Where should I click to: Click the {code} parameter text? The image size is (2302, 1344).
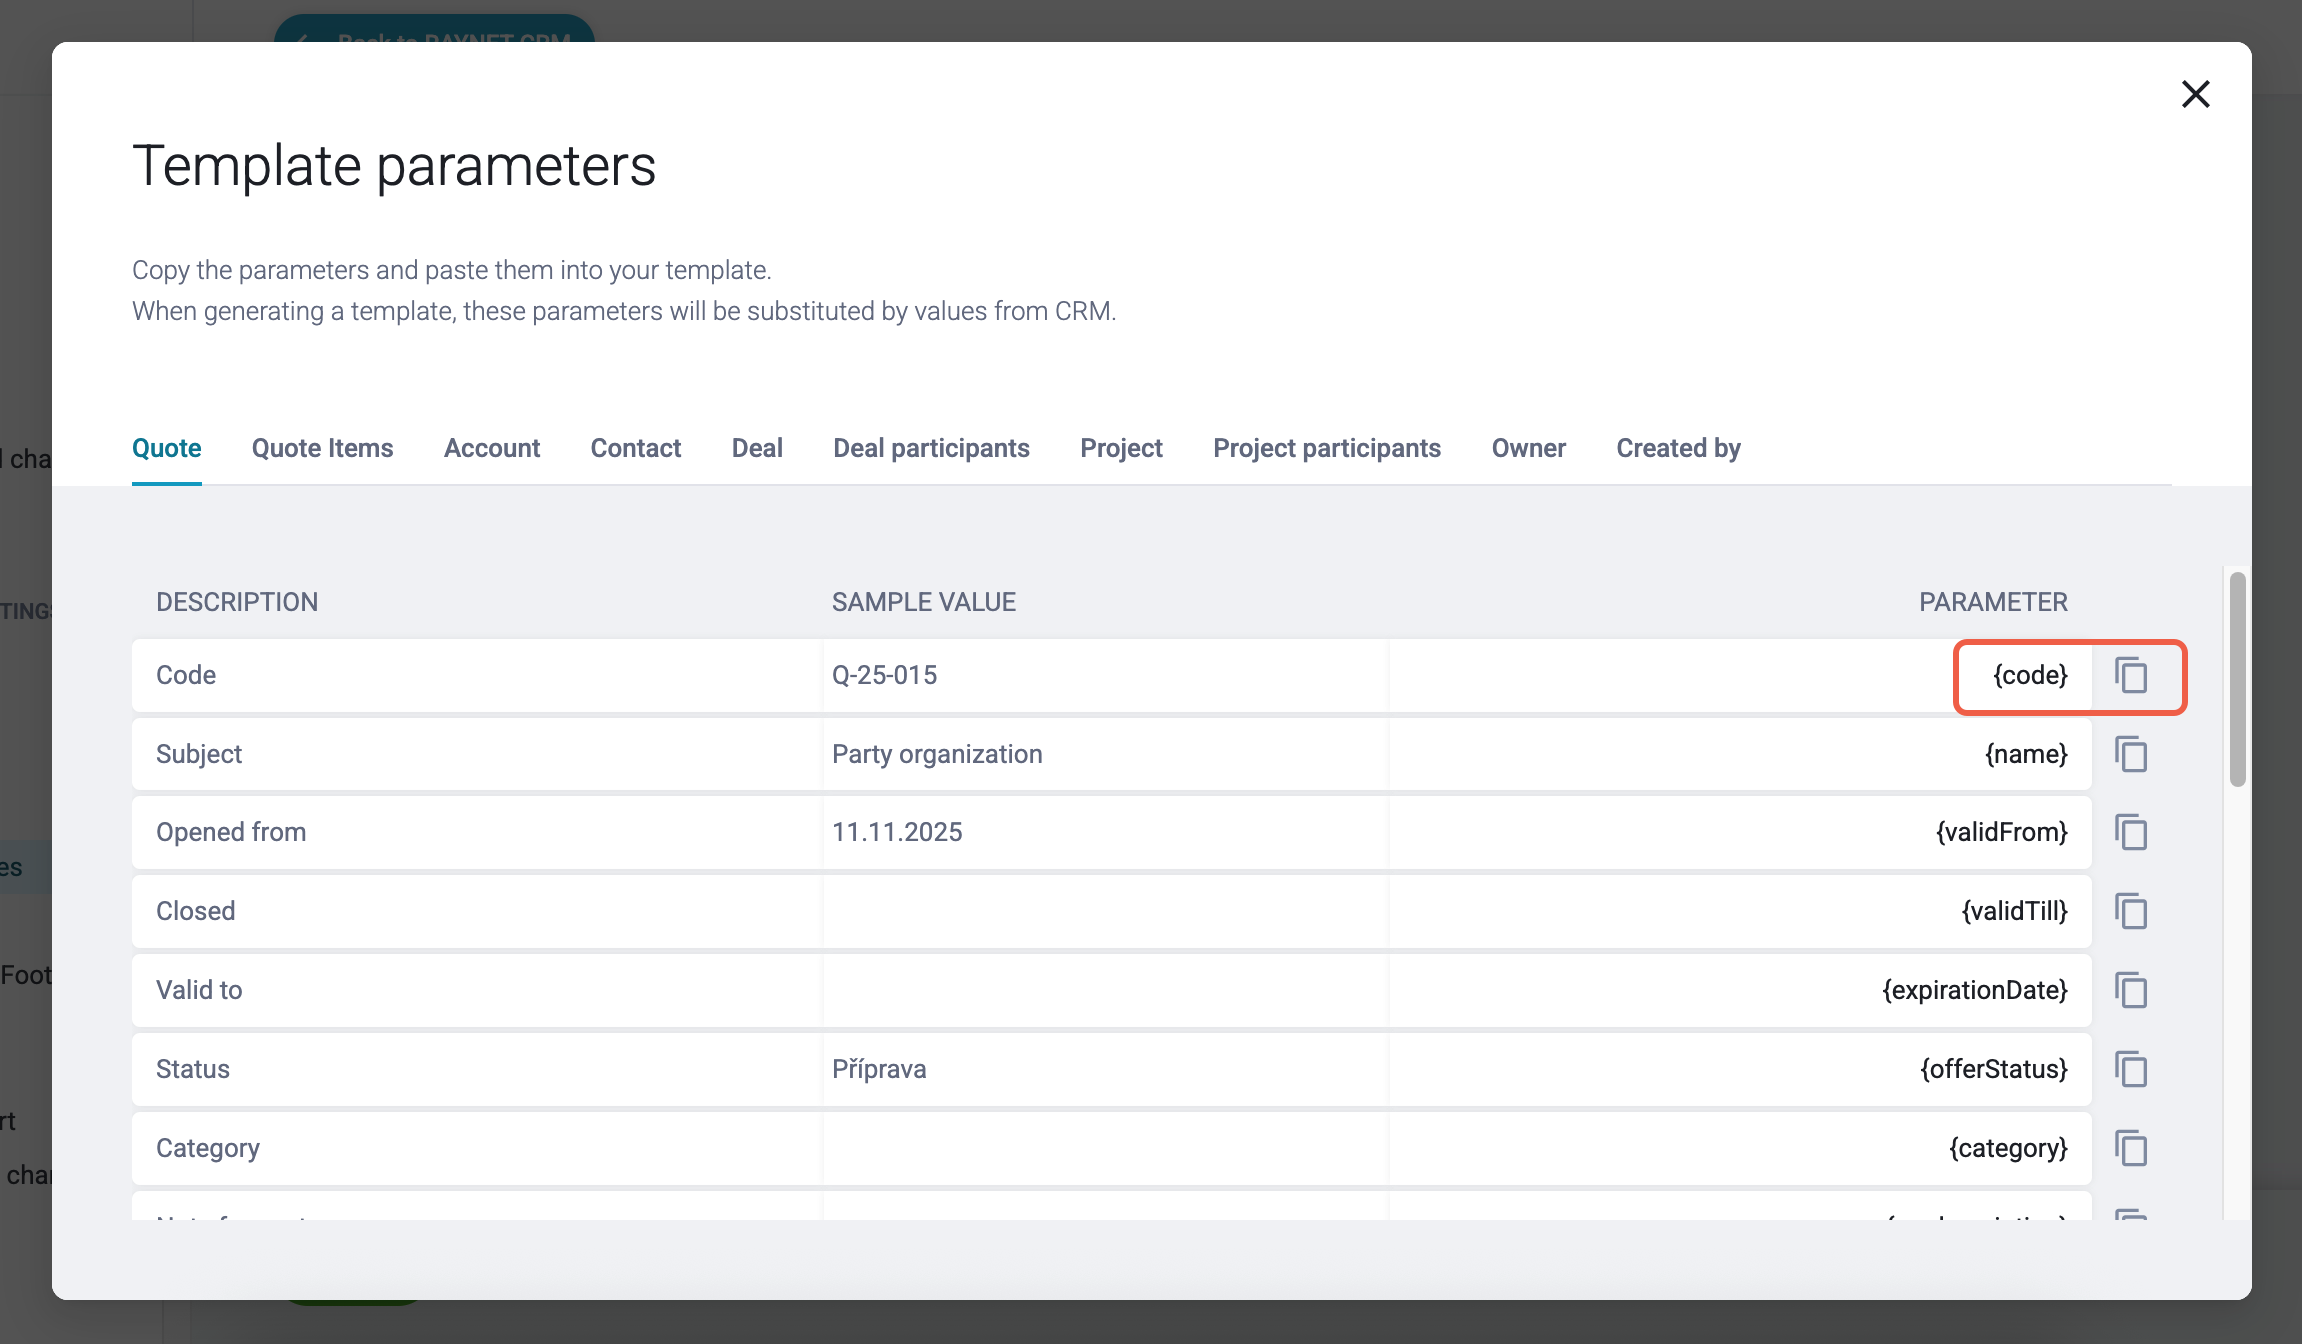coord(2030,675)
